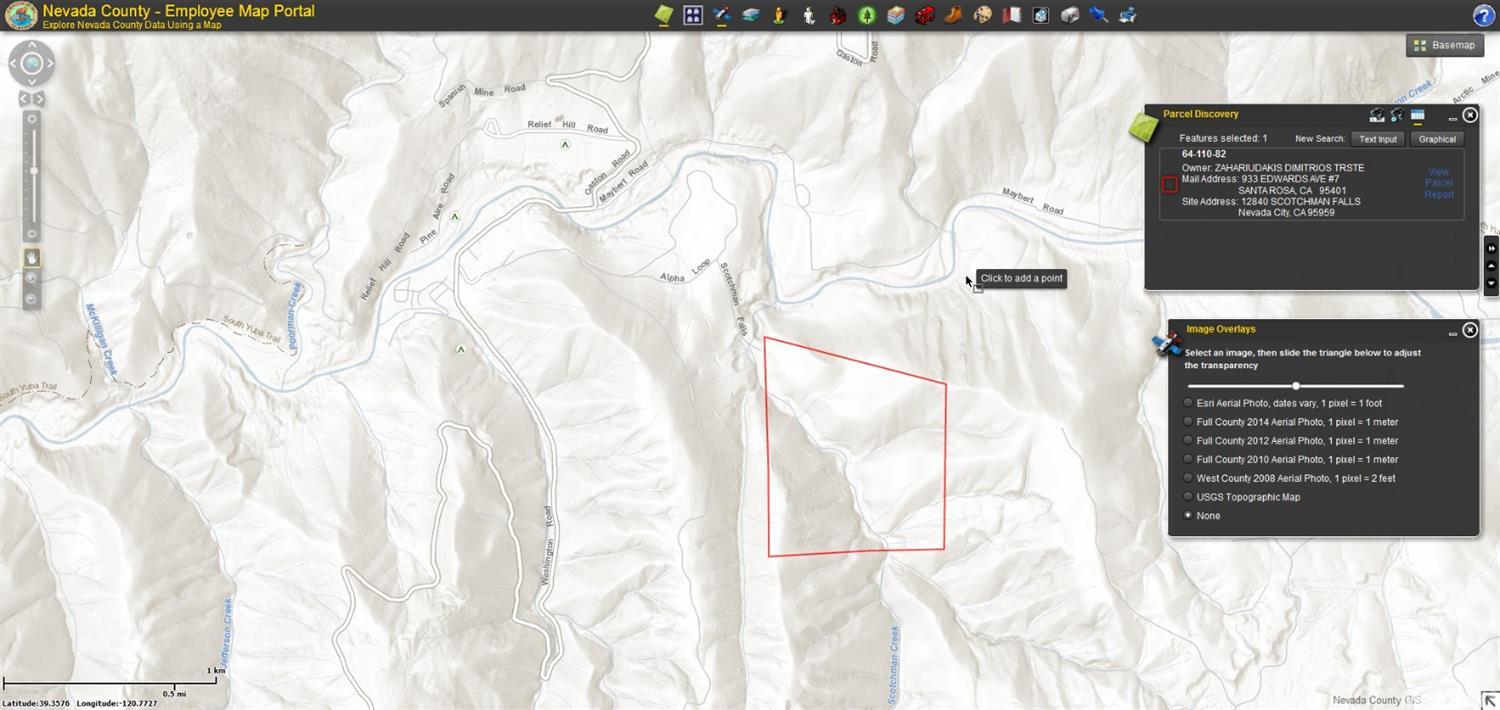Click the vertical zoom level slider handle
The width and height of the screenshot is (1500, 710).
click(32, 171)
